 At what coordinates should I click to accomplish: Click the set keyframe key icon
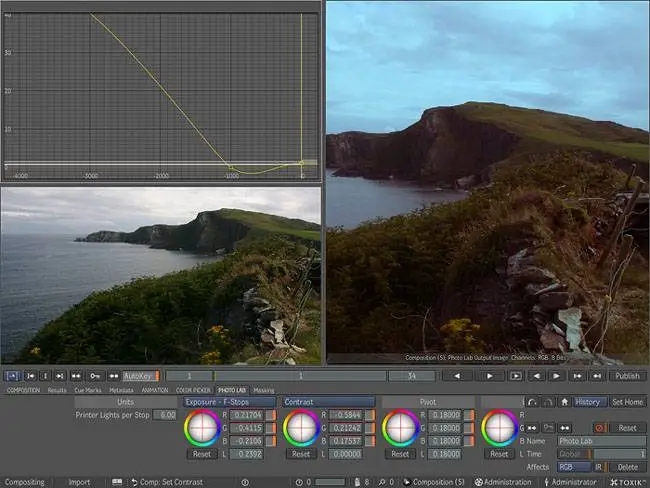click(93, 376)
